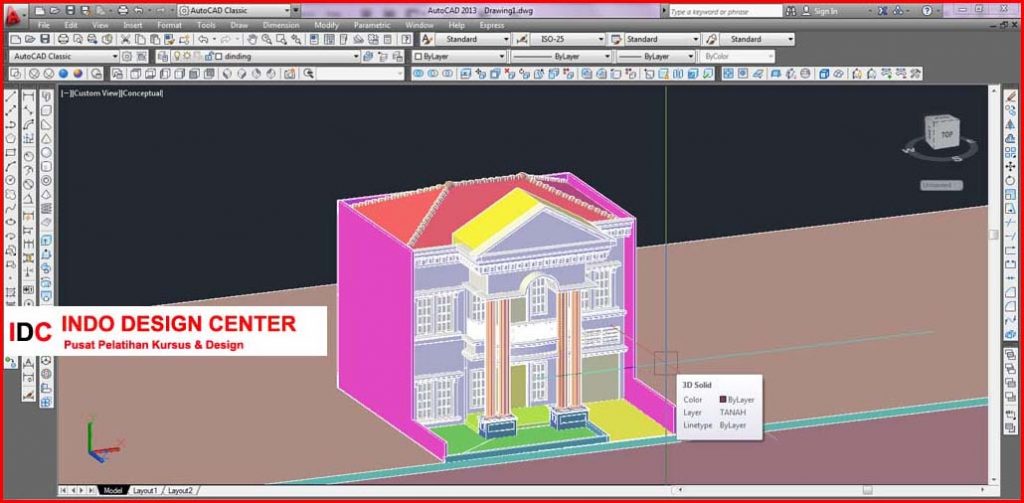Click ViewCube TOP face
The image size is (1024, 503).
point(947,135)
